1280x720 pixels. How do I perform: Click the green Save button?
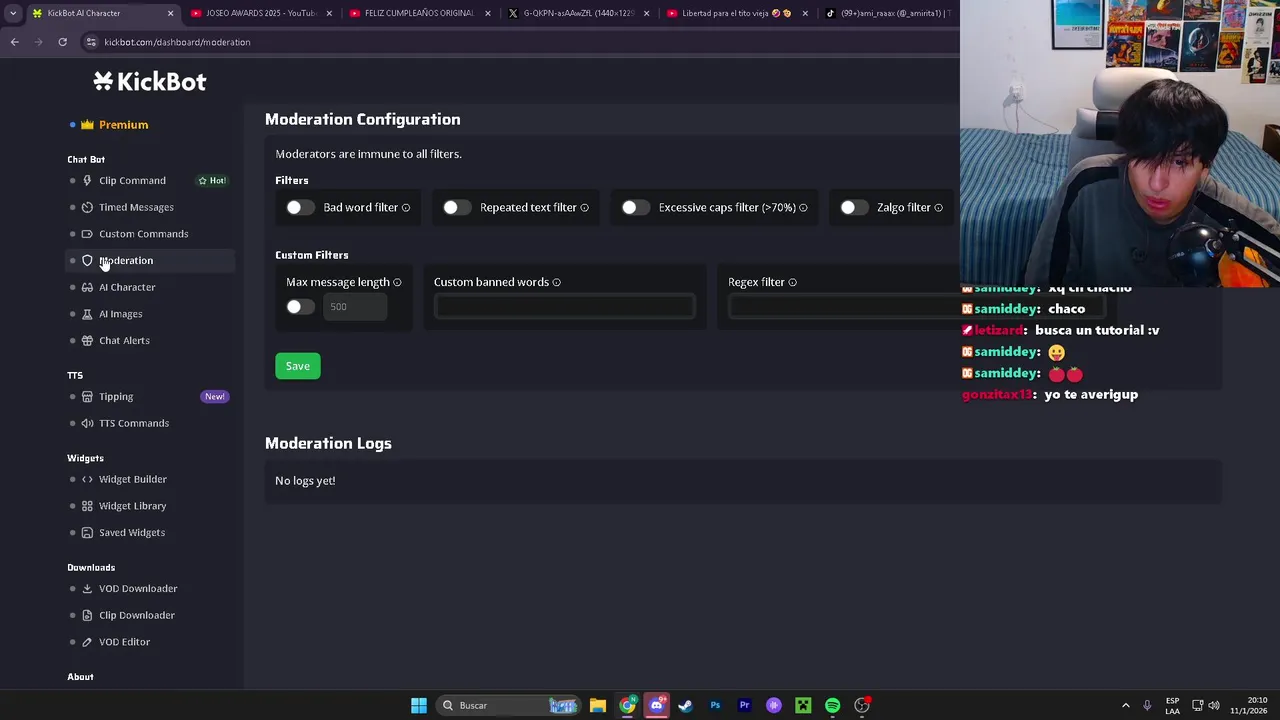[x=298, y=366]
